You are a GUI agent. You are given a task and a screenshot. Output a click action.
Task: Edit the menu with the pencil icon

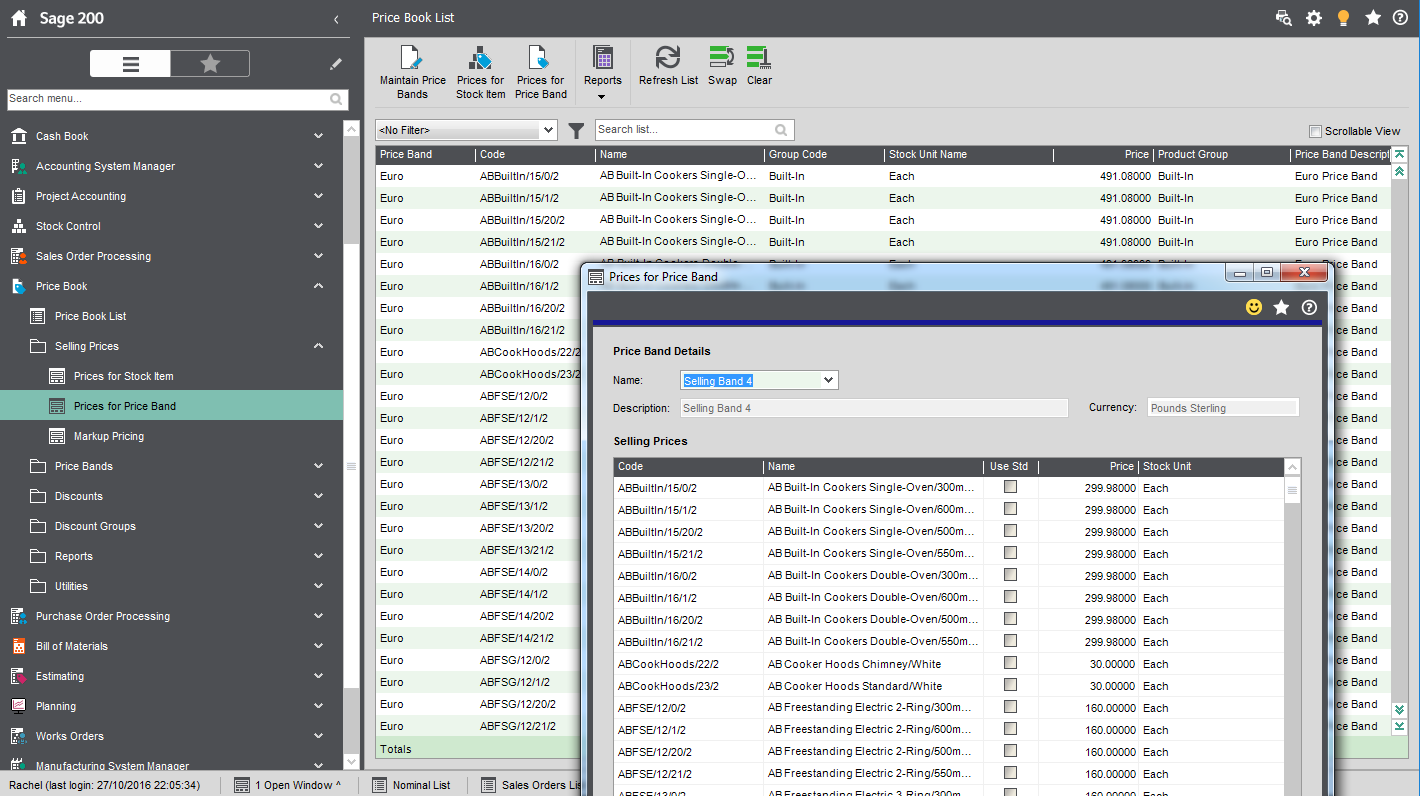336,64
